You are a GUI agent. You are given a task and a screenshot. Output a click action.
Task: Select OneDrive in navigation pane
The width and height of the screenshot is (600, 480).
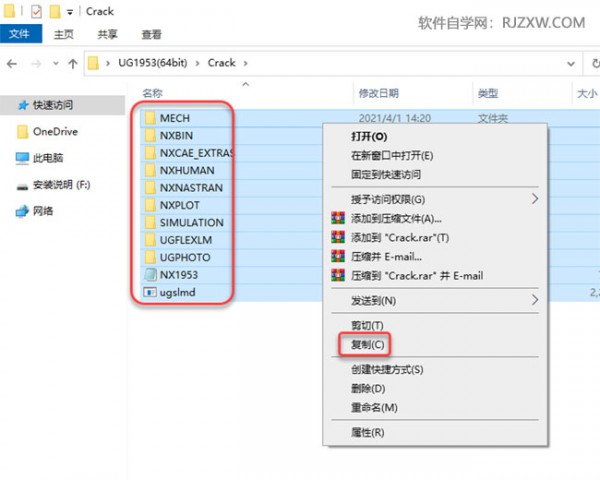55,132
